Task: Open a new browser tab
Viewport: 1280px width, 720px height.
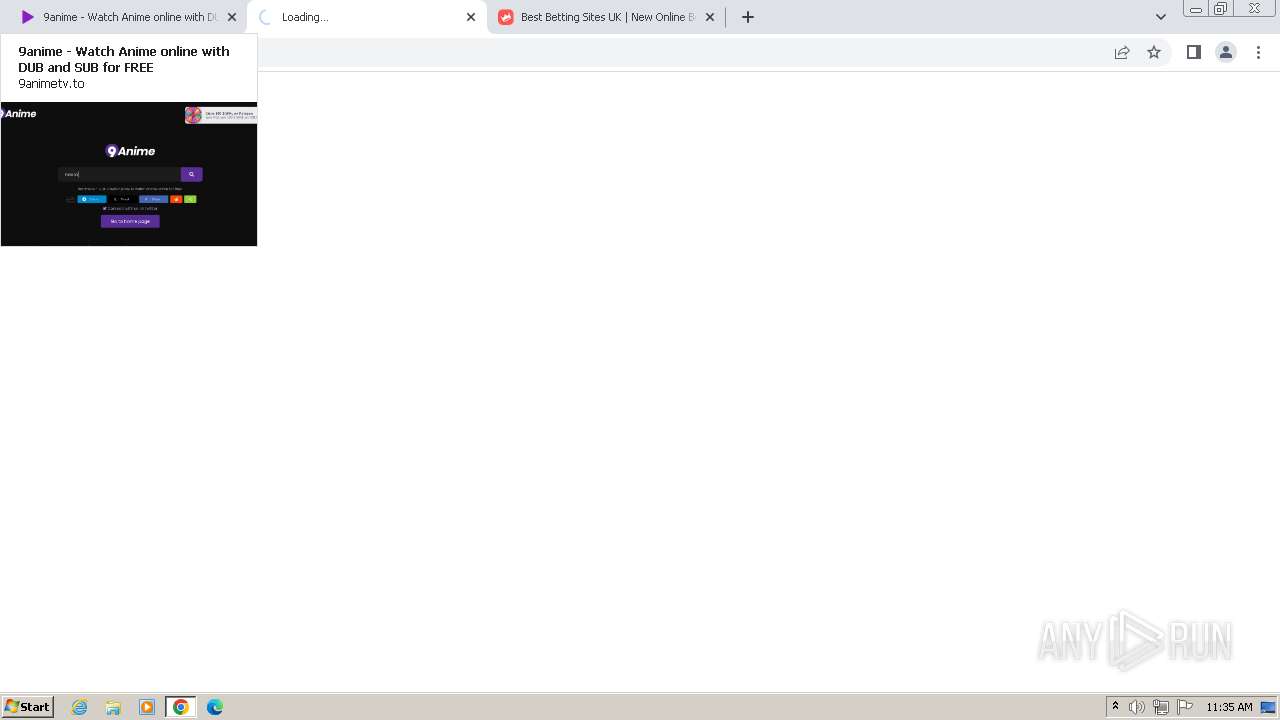Action: coord(748,17)
